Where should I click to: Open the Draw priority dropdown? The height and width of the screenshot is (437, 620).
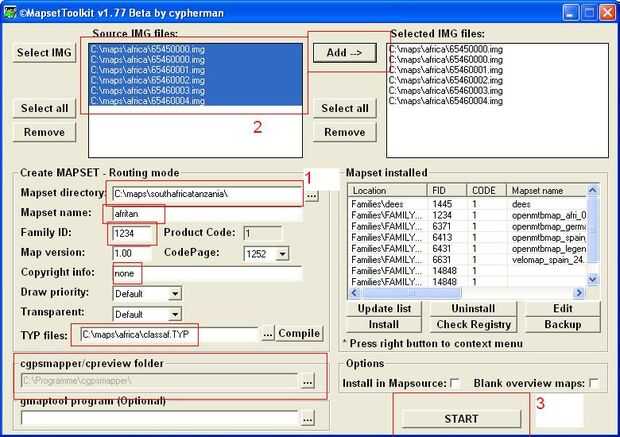pos(175,294)
